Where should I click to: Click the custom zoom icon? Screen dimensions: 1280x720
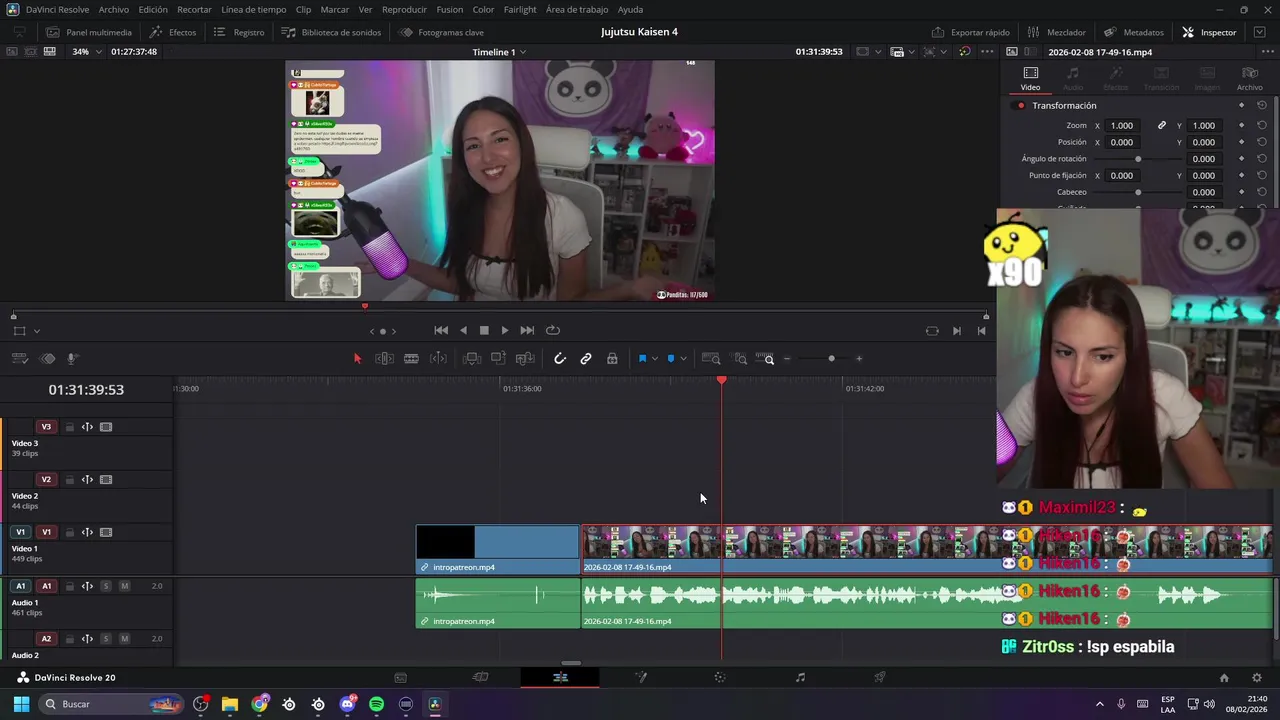tap(765, 359)
